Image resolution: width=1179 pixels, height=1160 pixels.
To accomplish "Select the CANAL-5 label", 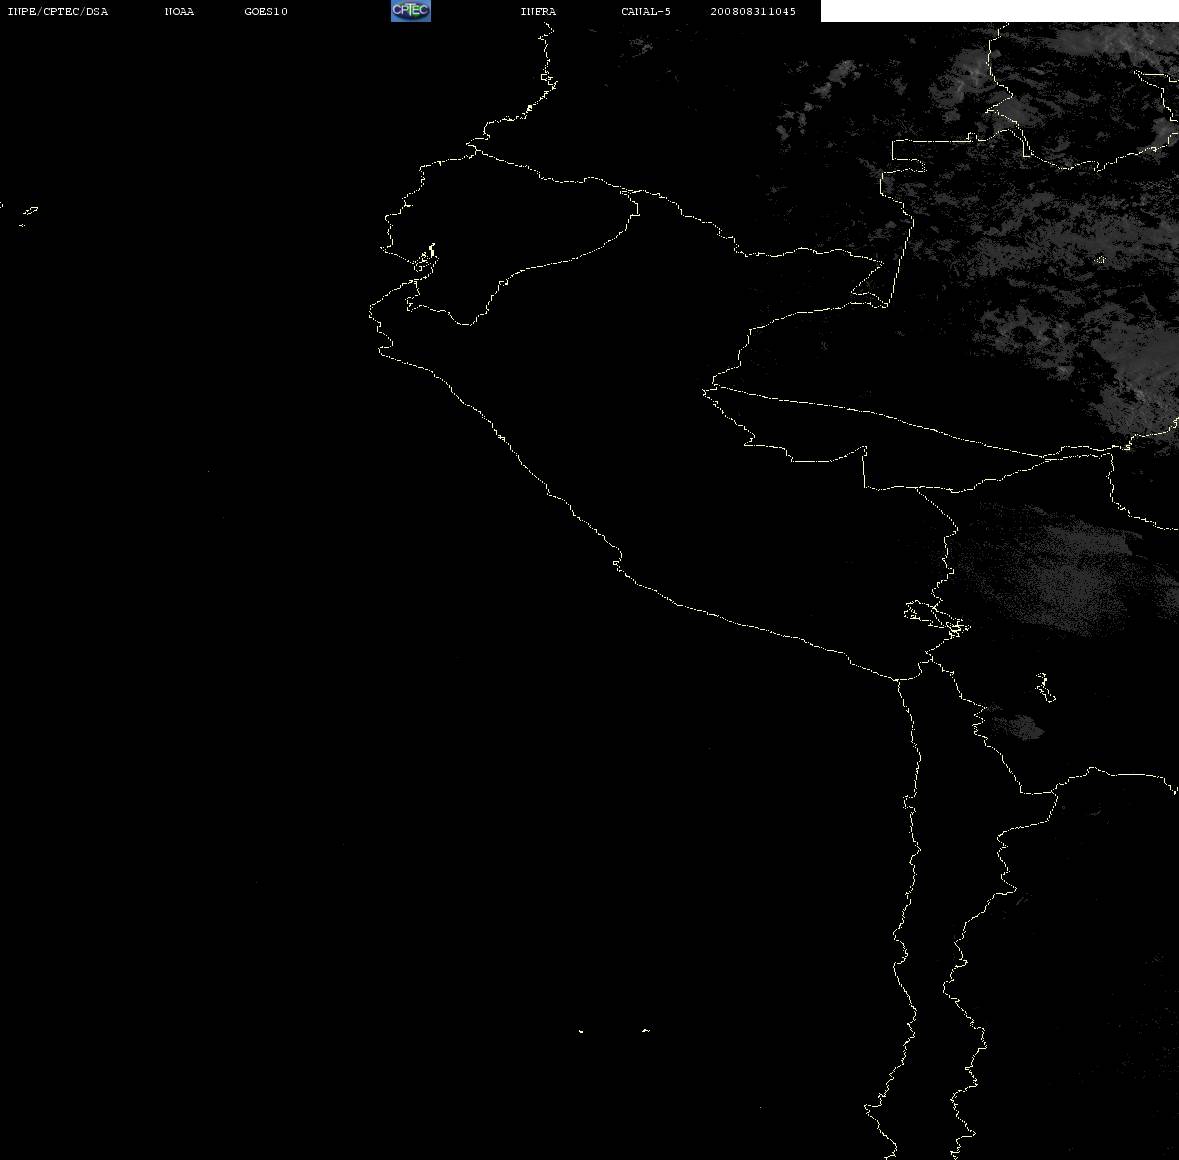I will pyautogui.click(x=645, y=11).
